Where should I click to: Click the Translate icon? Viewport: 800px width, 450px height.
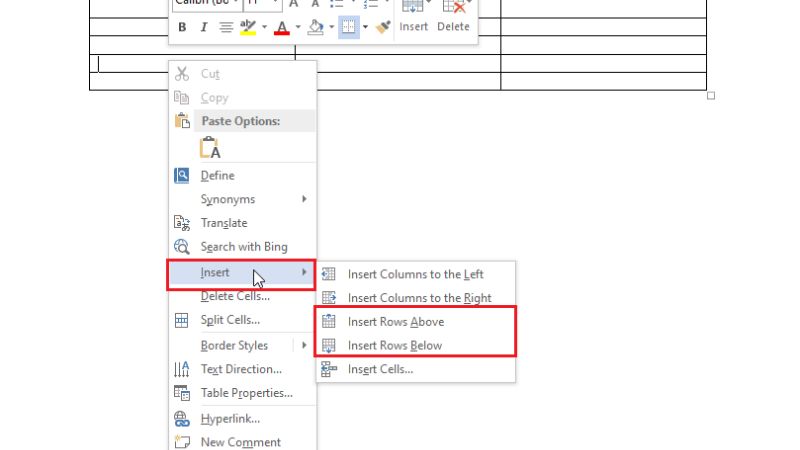(x=182, y=223)
